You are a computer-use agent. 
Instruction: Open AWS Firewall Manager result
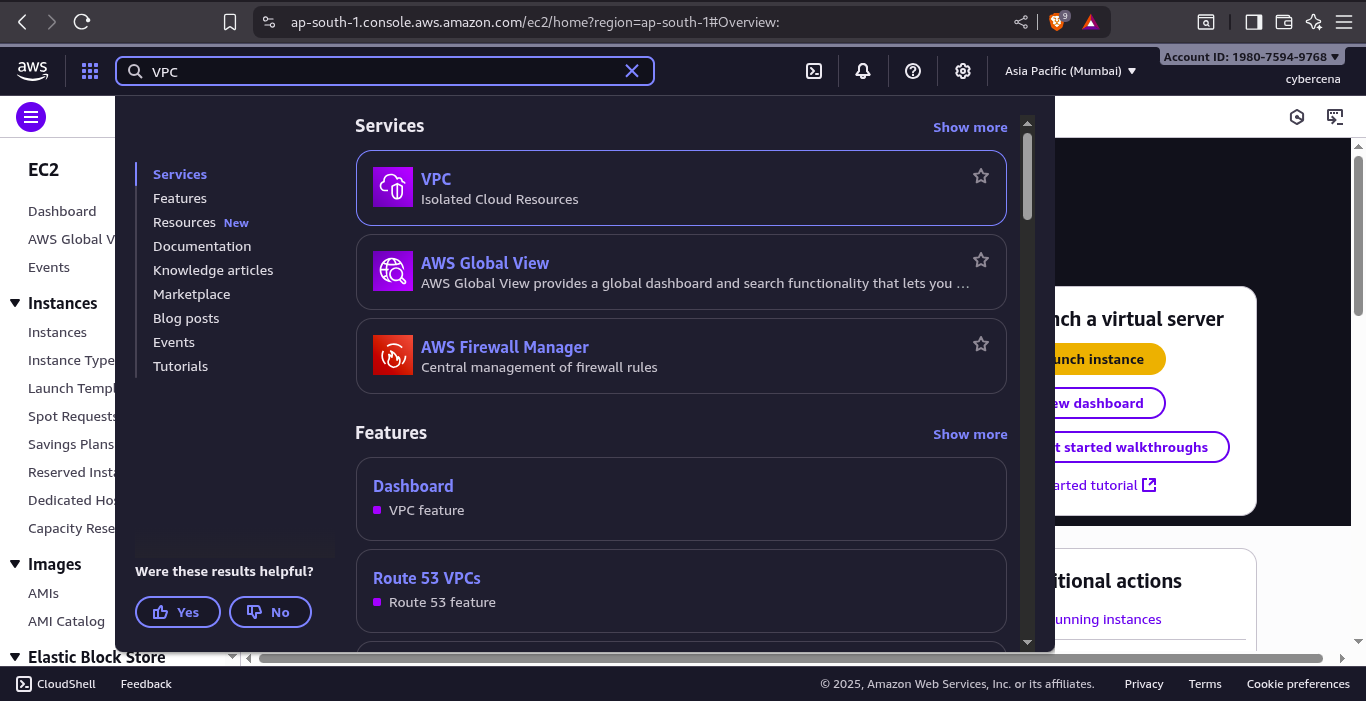point(505,347)
